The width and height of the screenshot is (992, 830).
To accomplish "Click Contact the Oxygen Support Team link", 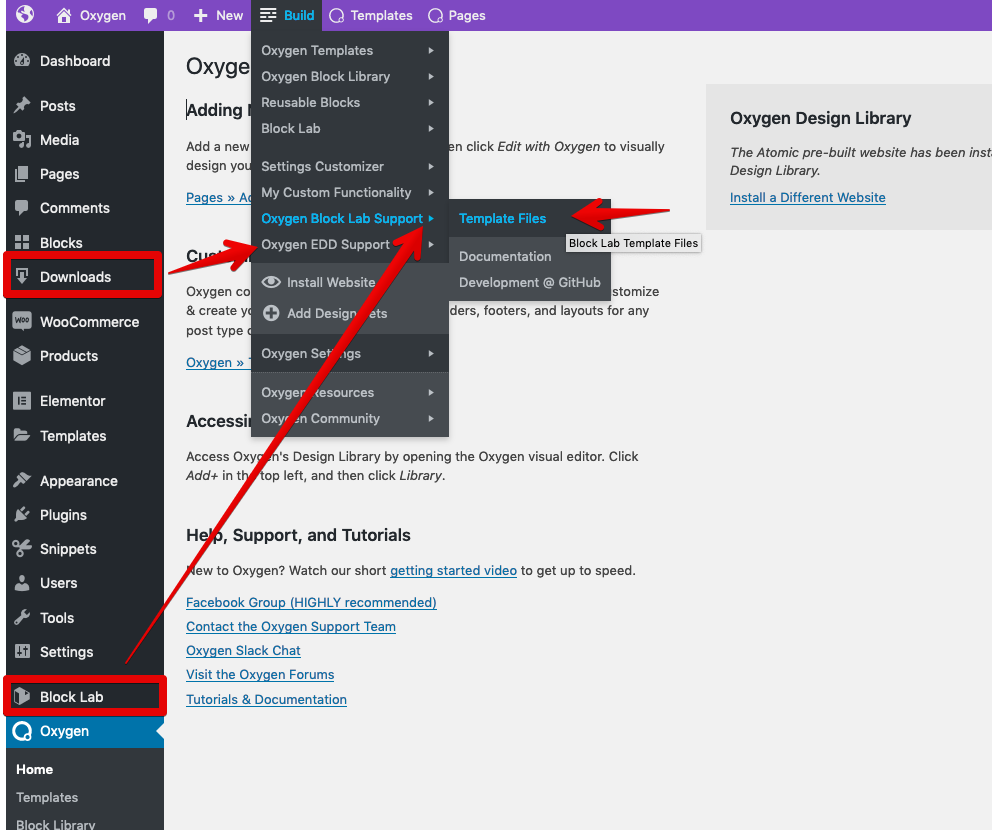I will pos(291,626).
